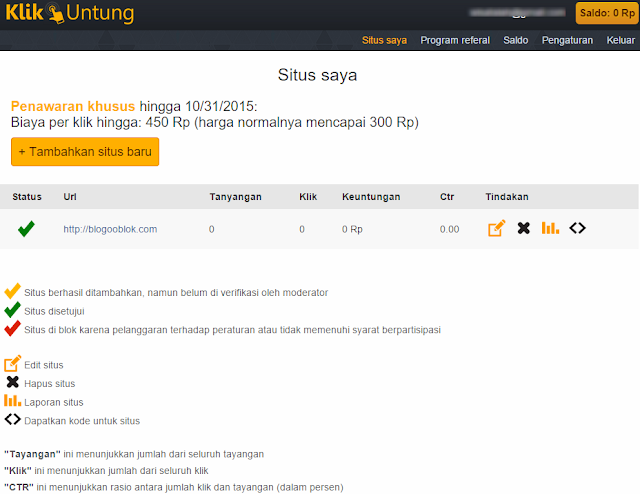Log out via 'Keluar'

point(620,40)
